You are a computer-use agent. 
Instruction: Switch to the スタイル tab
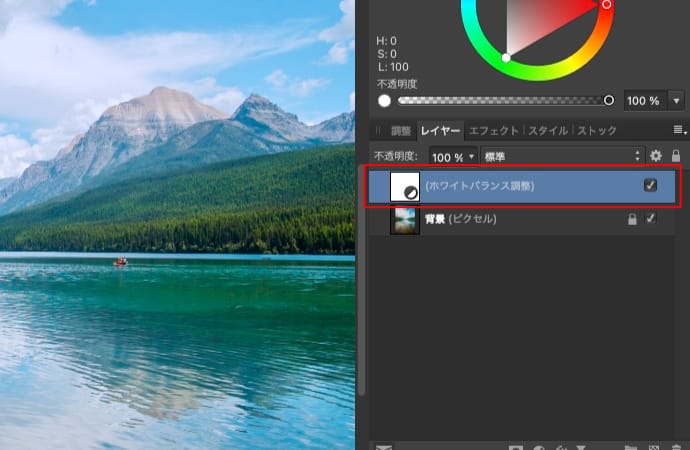coord(548,131)
